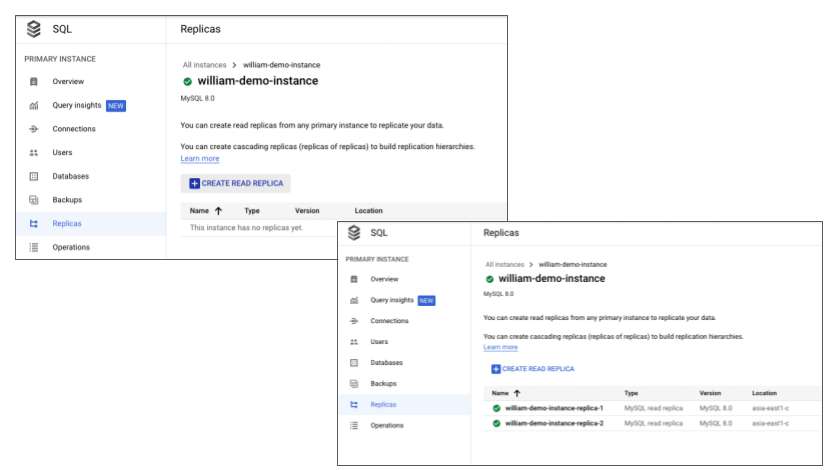Open Backups in the lower window sidebar
The image size is (830, 470).
383,383
